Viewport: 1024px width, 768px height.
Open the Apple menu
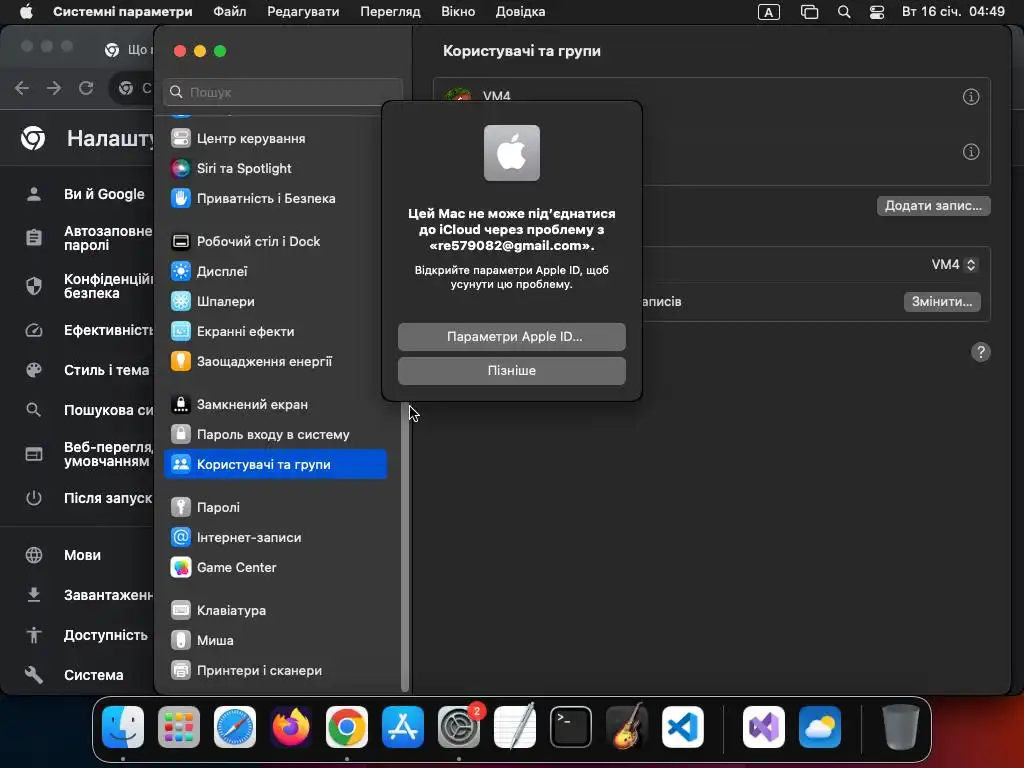point(26,11)
